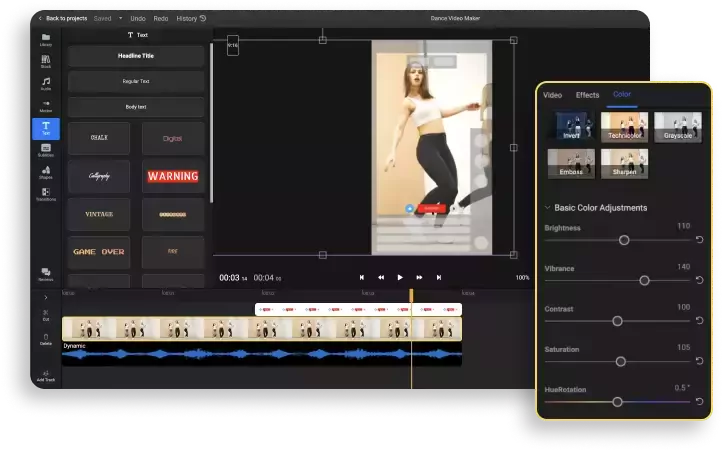Click the rewind button
This screenshot has height=451, width=723.
(x=381, y=278)
